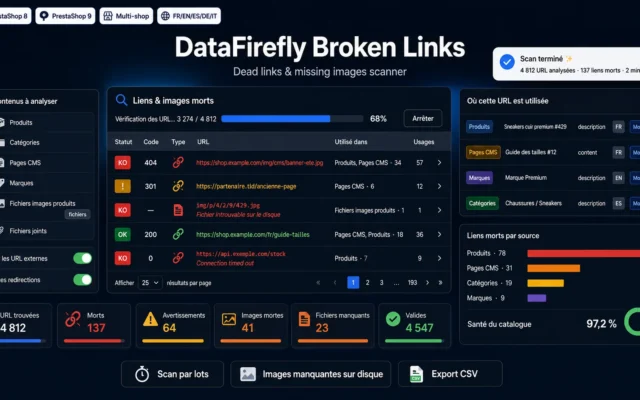Click the green checkmark on the Valides card
This screenshot has height=400, width=640.
(x=393, y=319)
